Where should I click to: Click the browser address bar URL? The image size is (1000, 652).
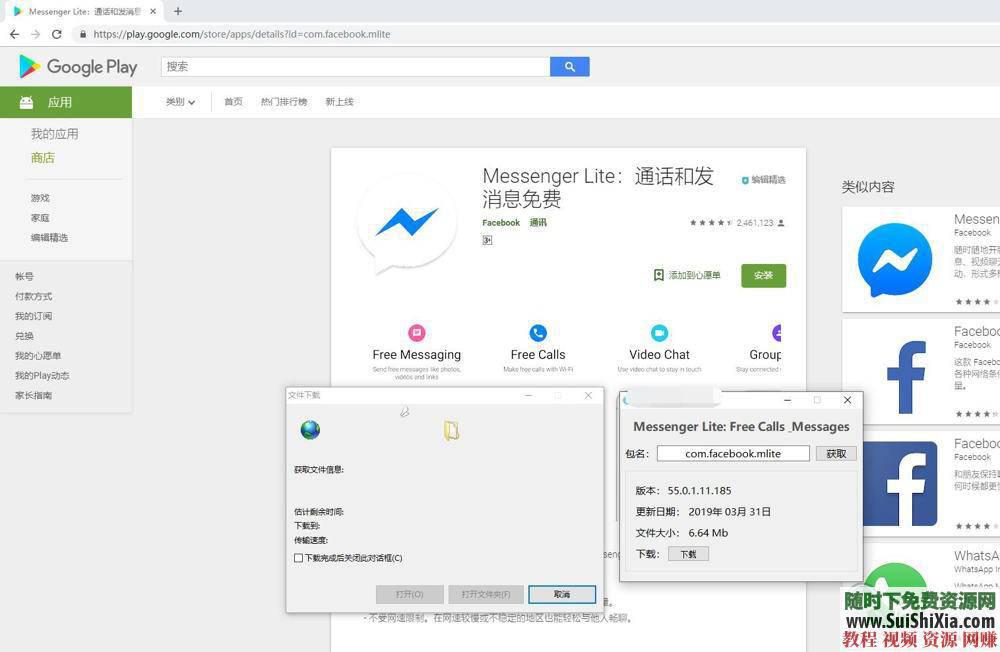click(242, 34)
